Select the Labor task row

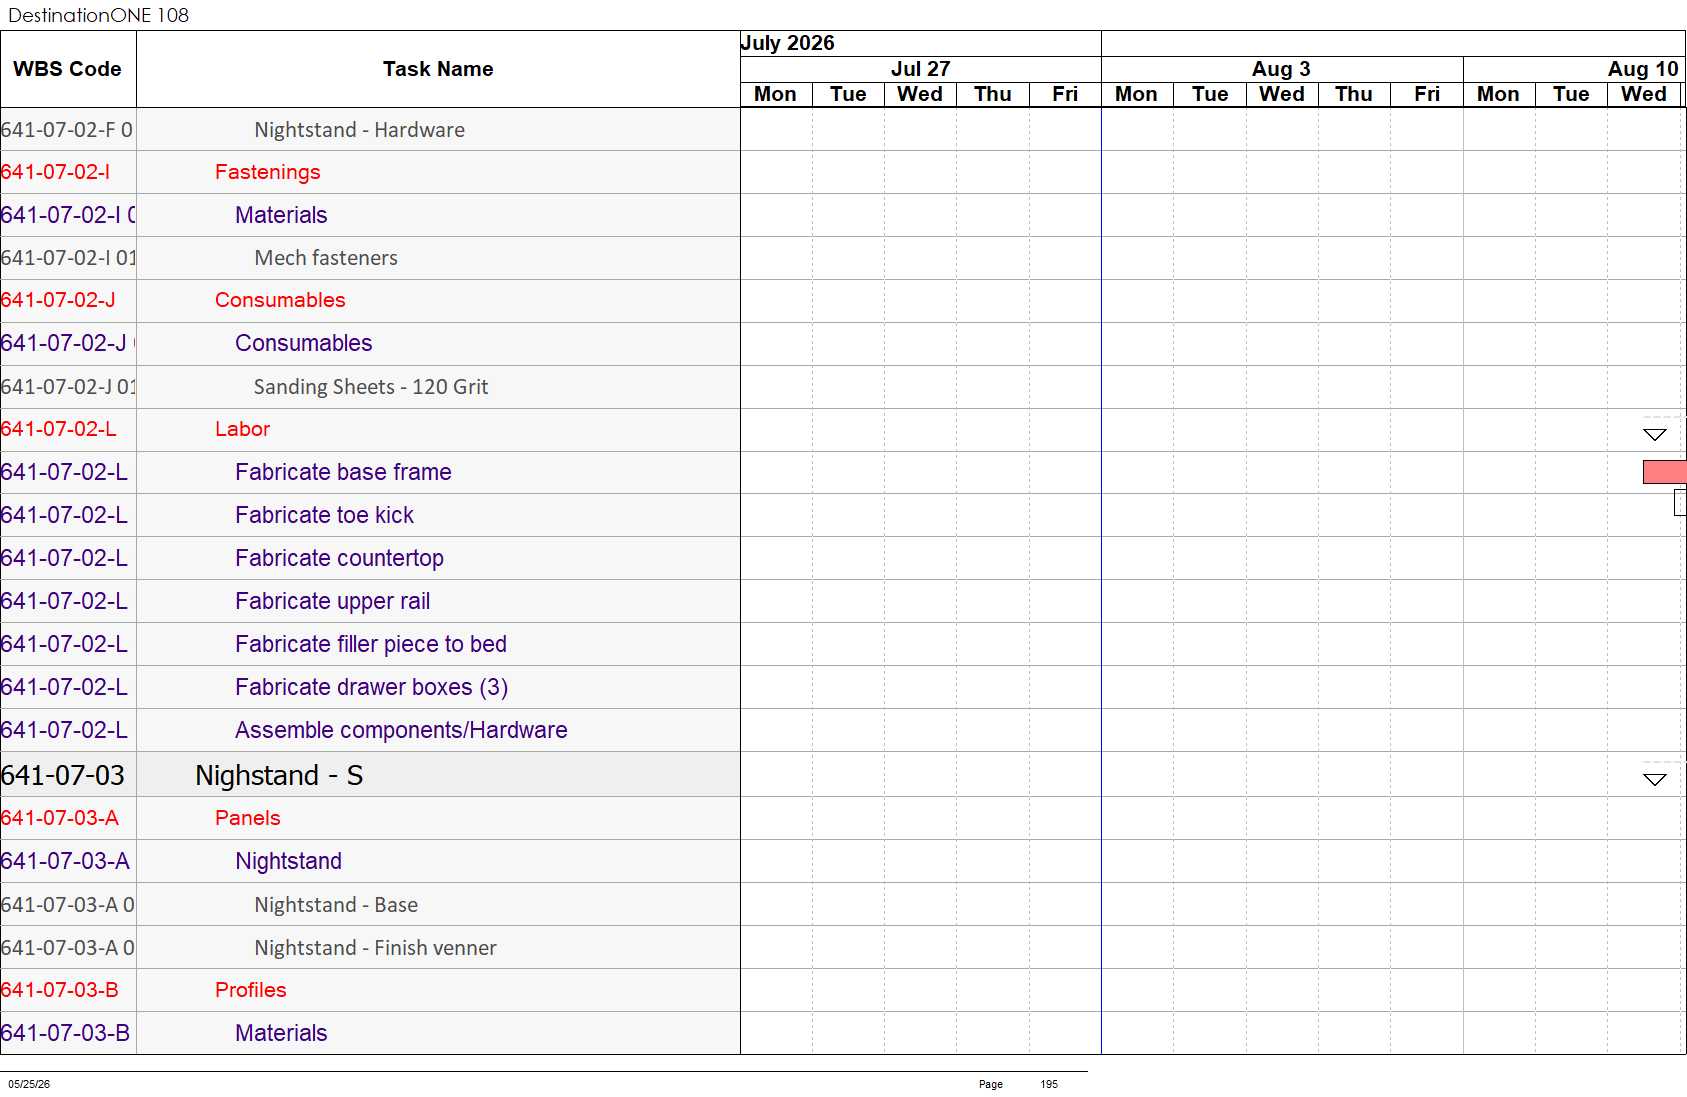click(370, 429)
